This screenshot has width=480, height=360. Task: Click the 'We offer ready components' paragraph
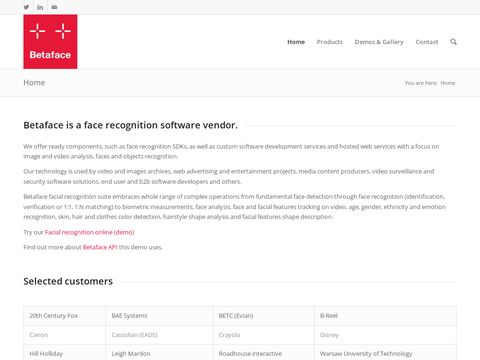point(231,151)
